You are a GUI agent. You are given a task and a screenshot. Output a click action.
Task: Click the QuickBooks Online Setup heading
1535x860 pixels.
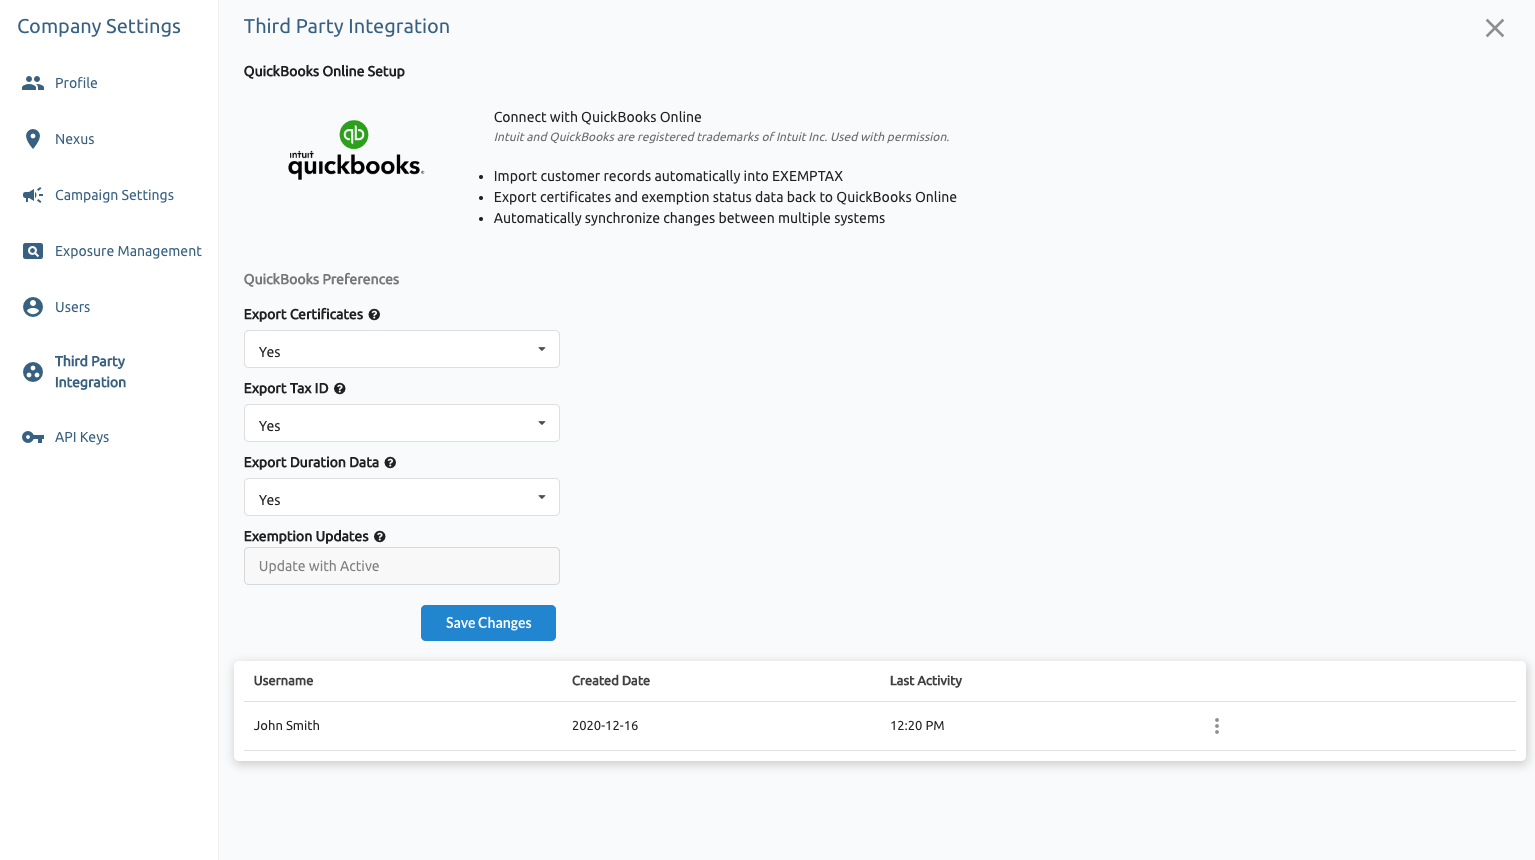[324, 71]
